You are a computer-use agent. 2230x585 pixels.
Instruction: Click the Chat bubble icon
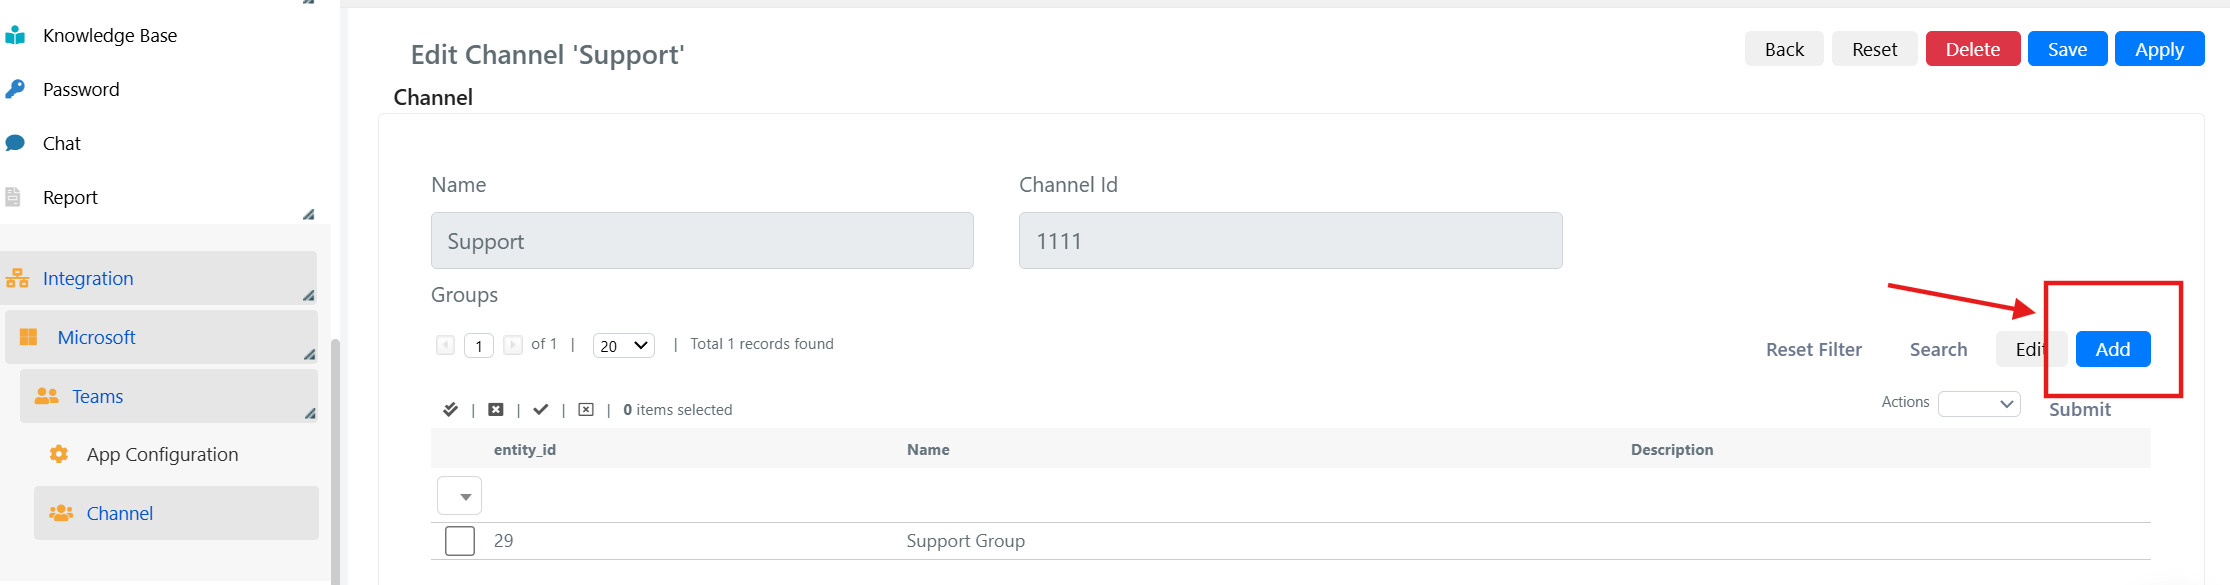(x=14, y=143)
